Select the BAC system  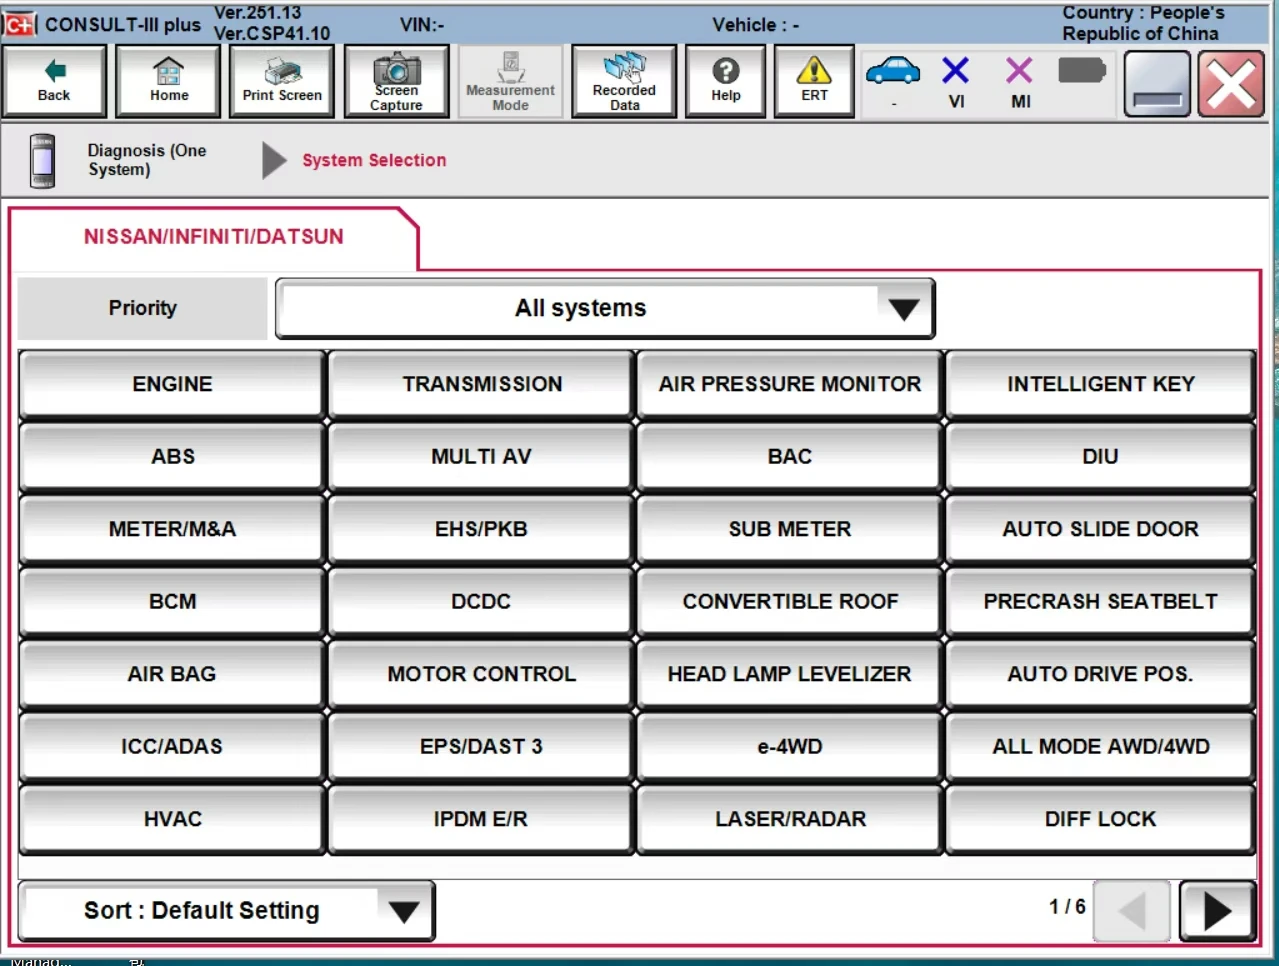click(790, 456)
